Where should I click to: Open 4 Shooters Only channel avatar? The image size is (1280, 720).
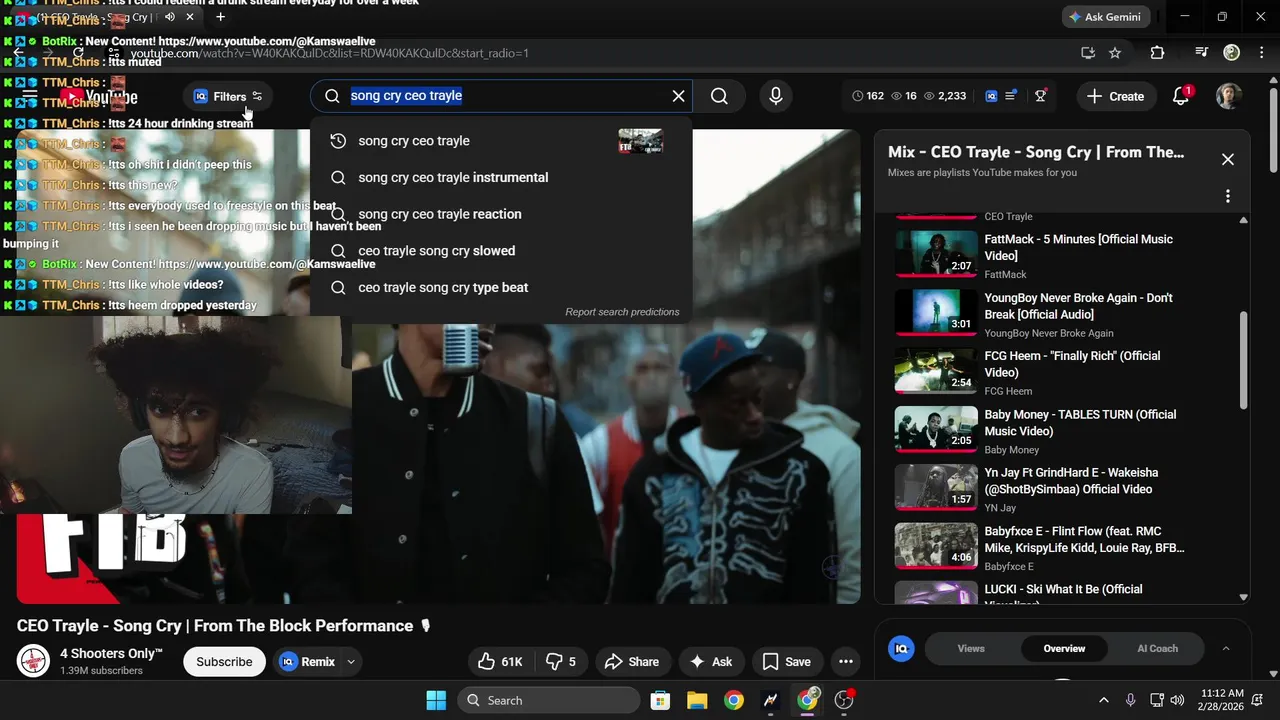(x=33, y=661)
